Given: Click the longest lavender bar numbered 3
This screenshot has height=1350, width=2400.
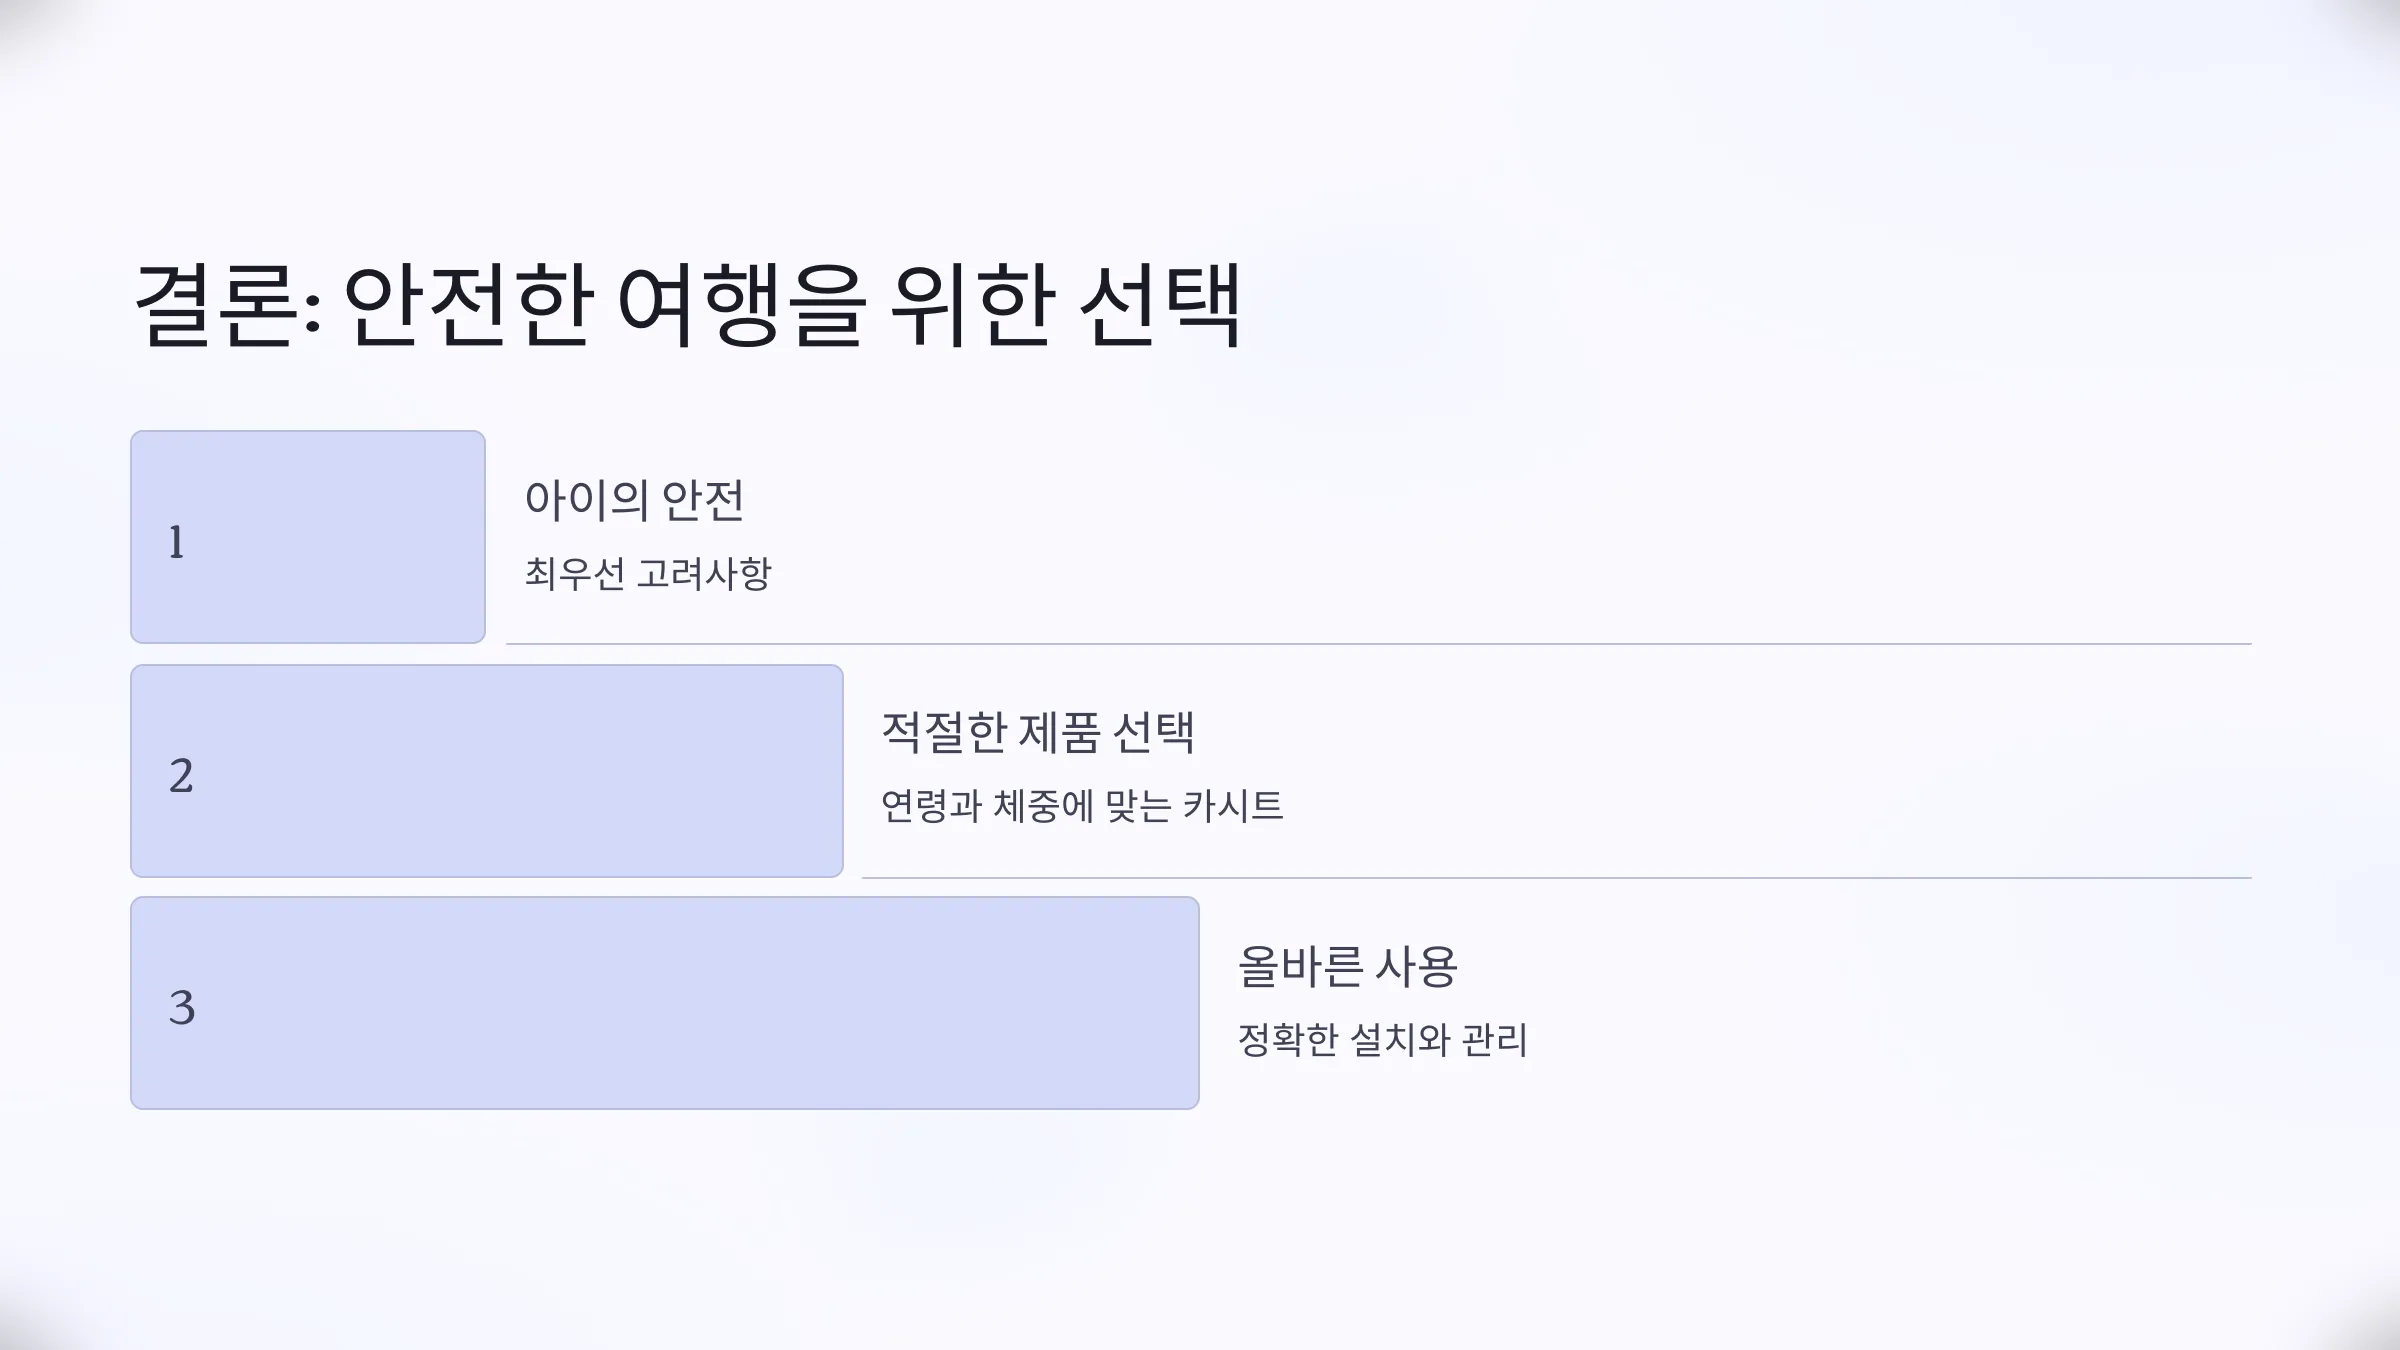Looking at the screenshot, I should click(x=665, y=1003).
